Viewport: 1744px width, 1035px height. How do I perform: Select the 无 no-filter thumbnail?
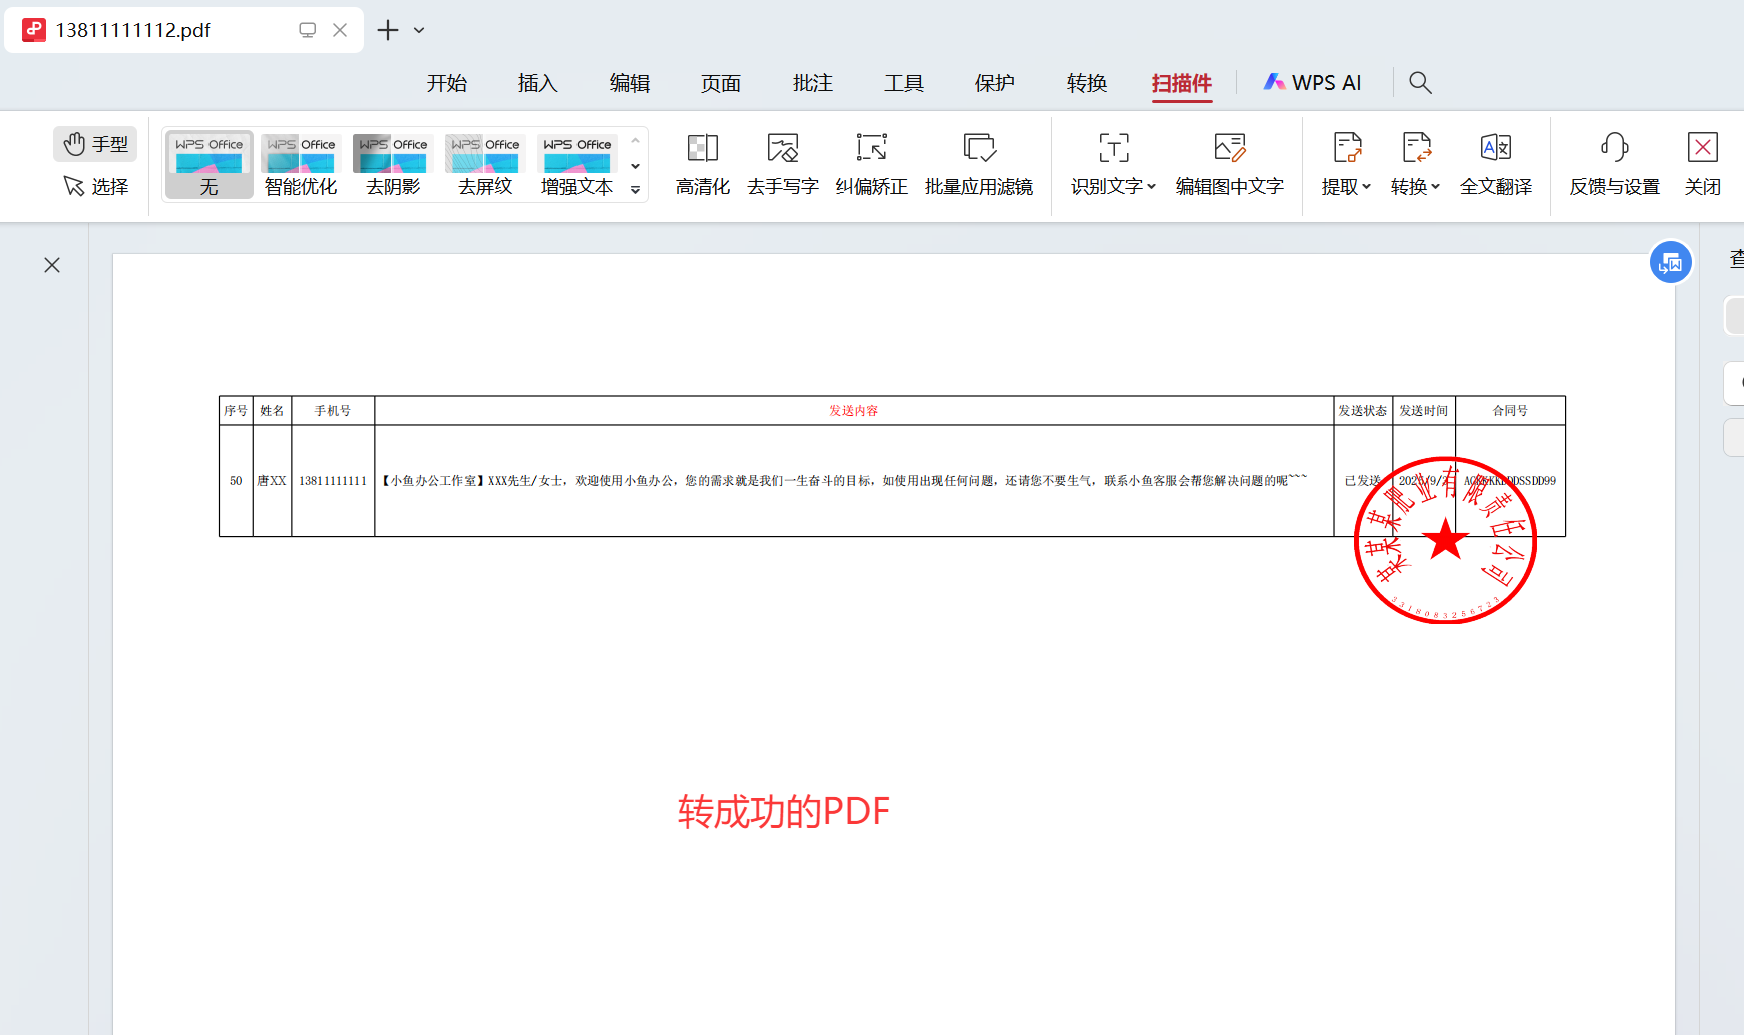pos(209,165)
